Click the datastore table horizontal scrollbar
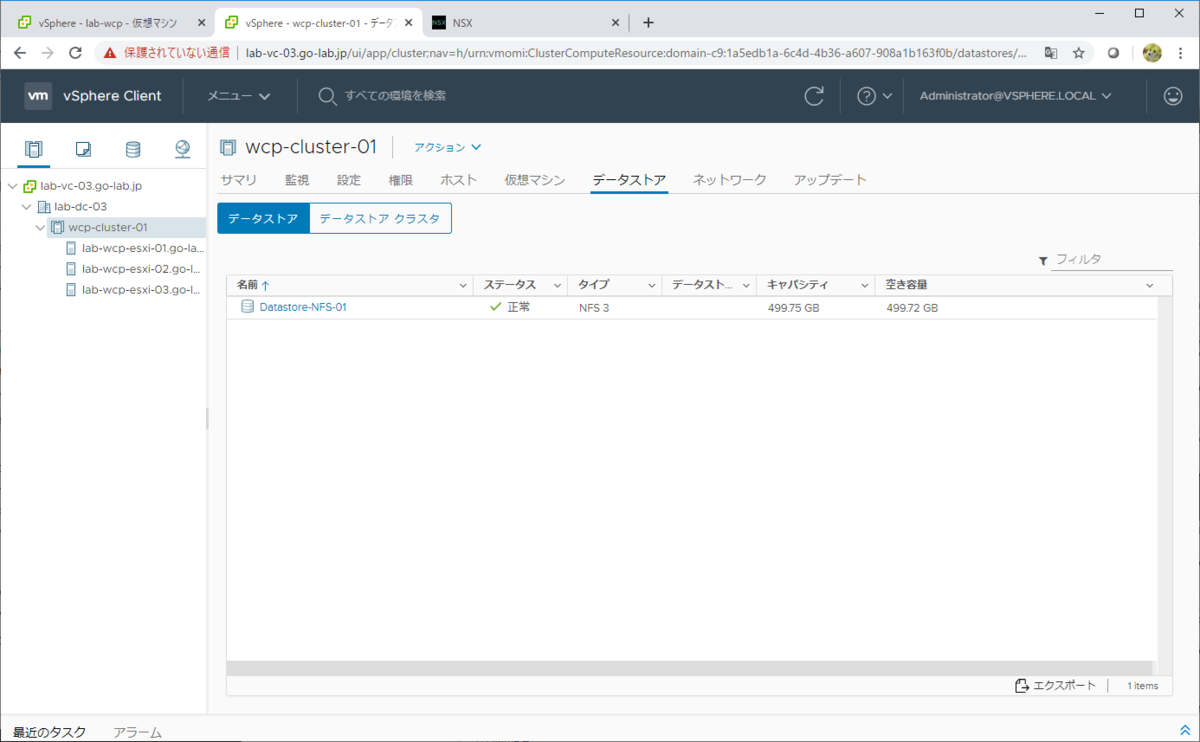1200x742 pixels. [x=691, y=667]
